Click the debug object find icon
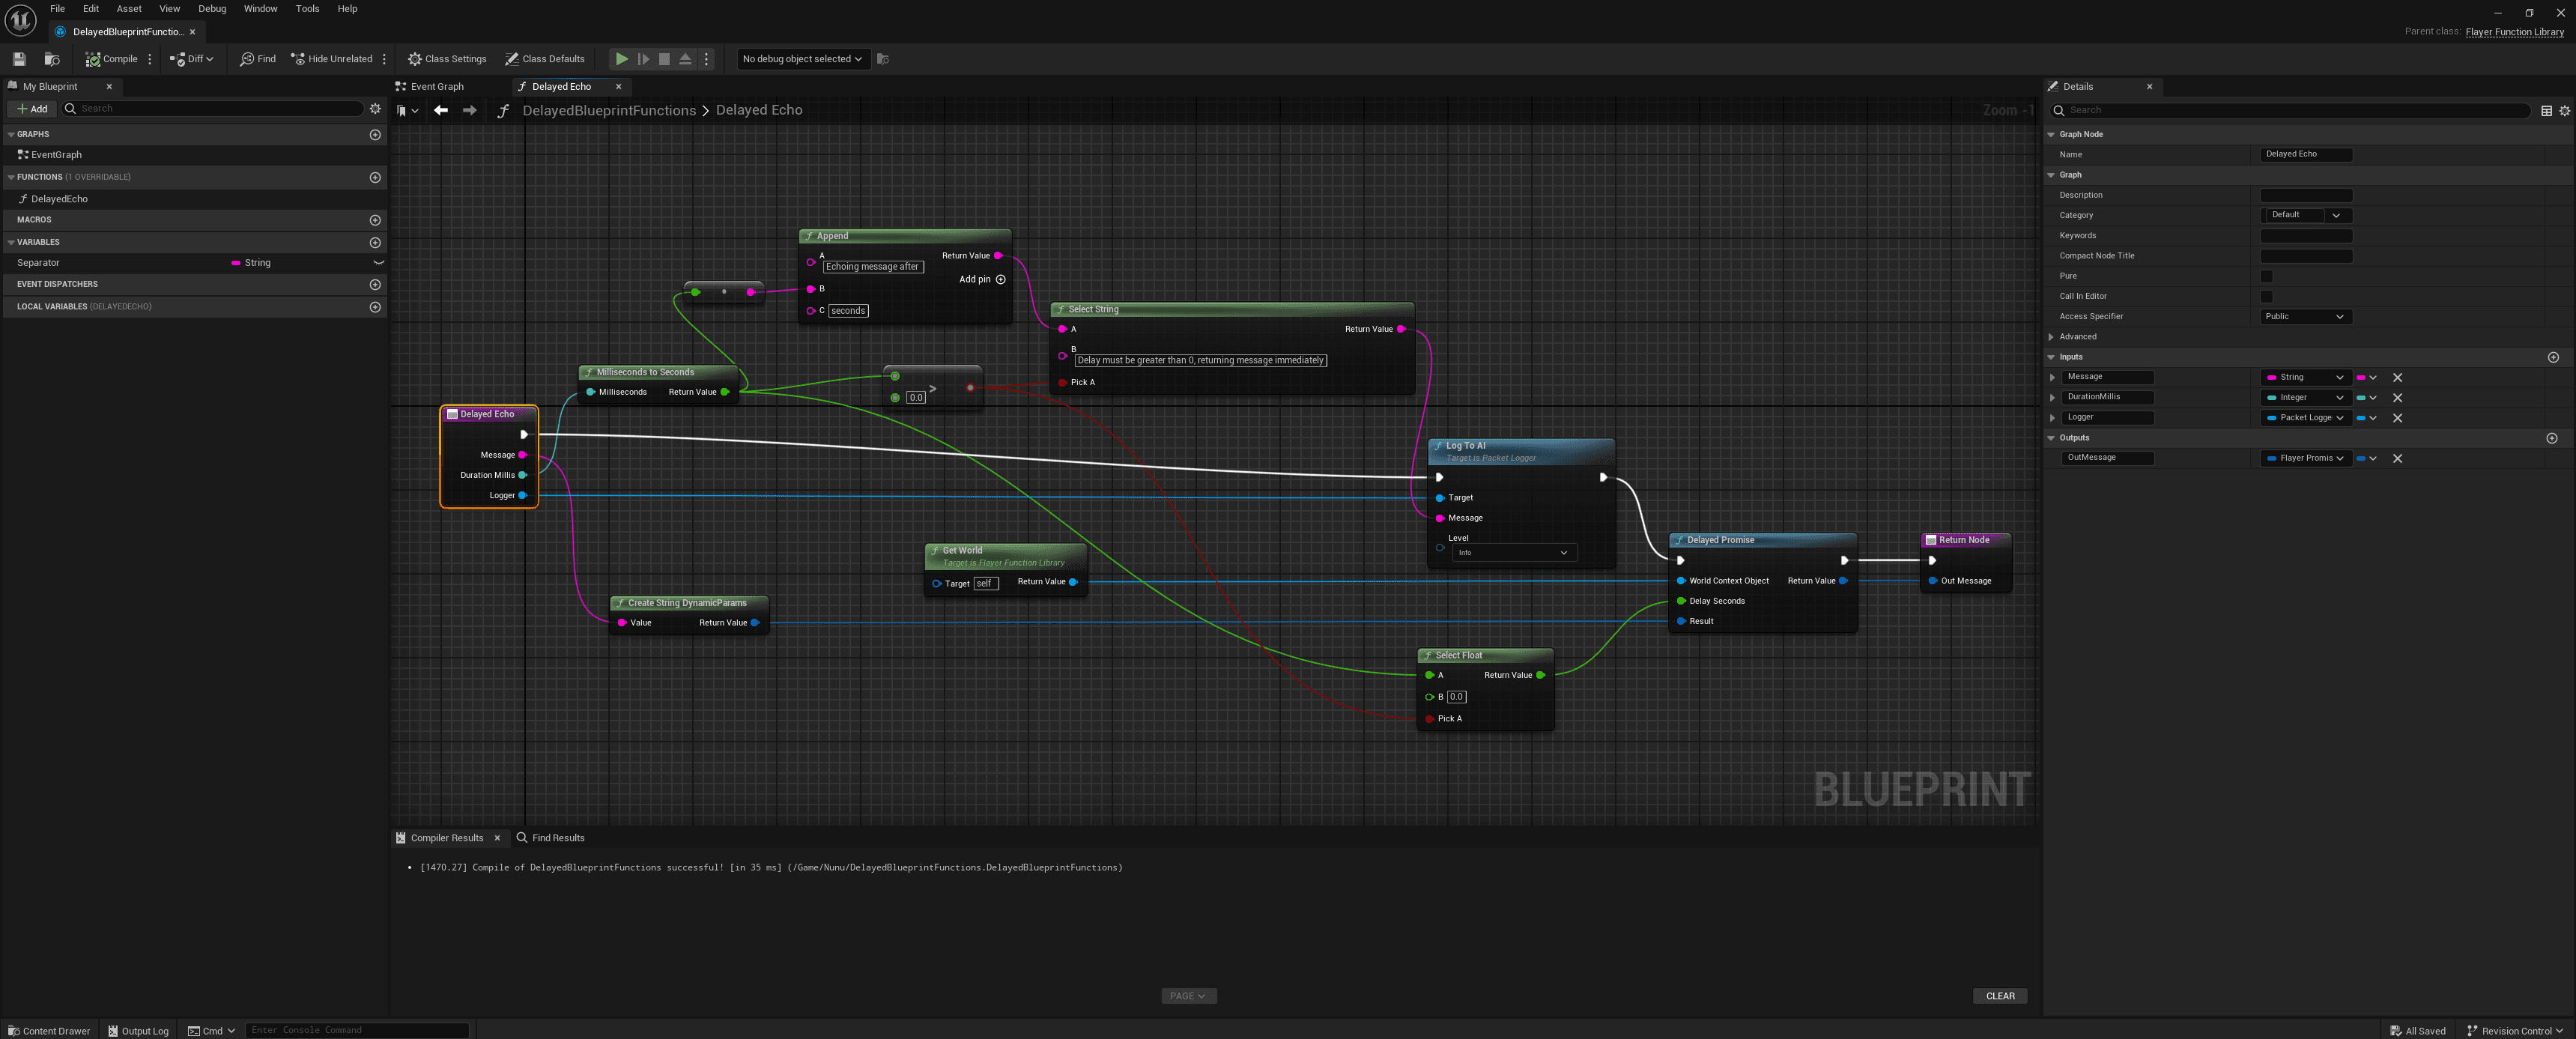This screenshot has height=1039, width=2576. click(882, 59)
